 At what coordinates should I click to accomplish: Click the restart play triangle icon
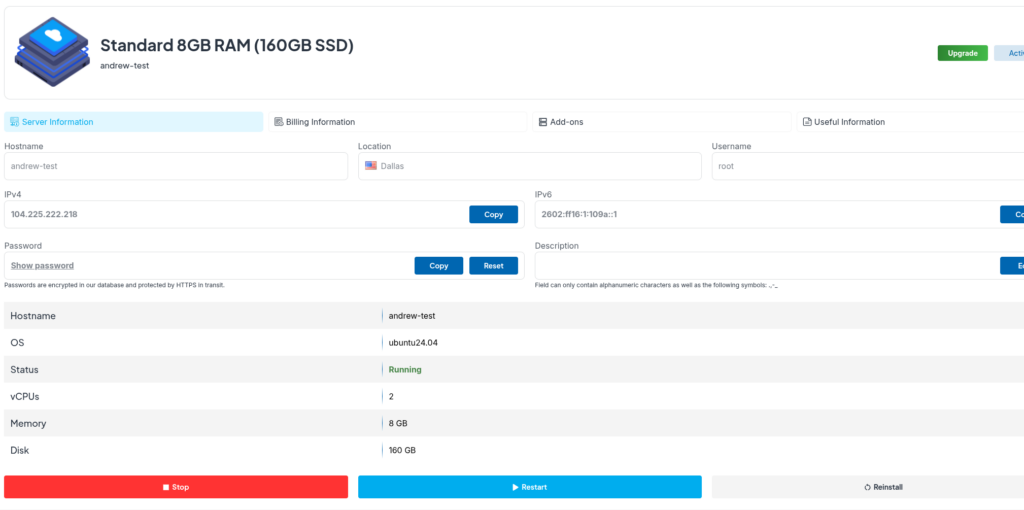(x=515, y=487)
